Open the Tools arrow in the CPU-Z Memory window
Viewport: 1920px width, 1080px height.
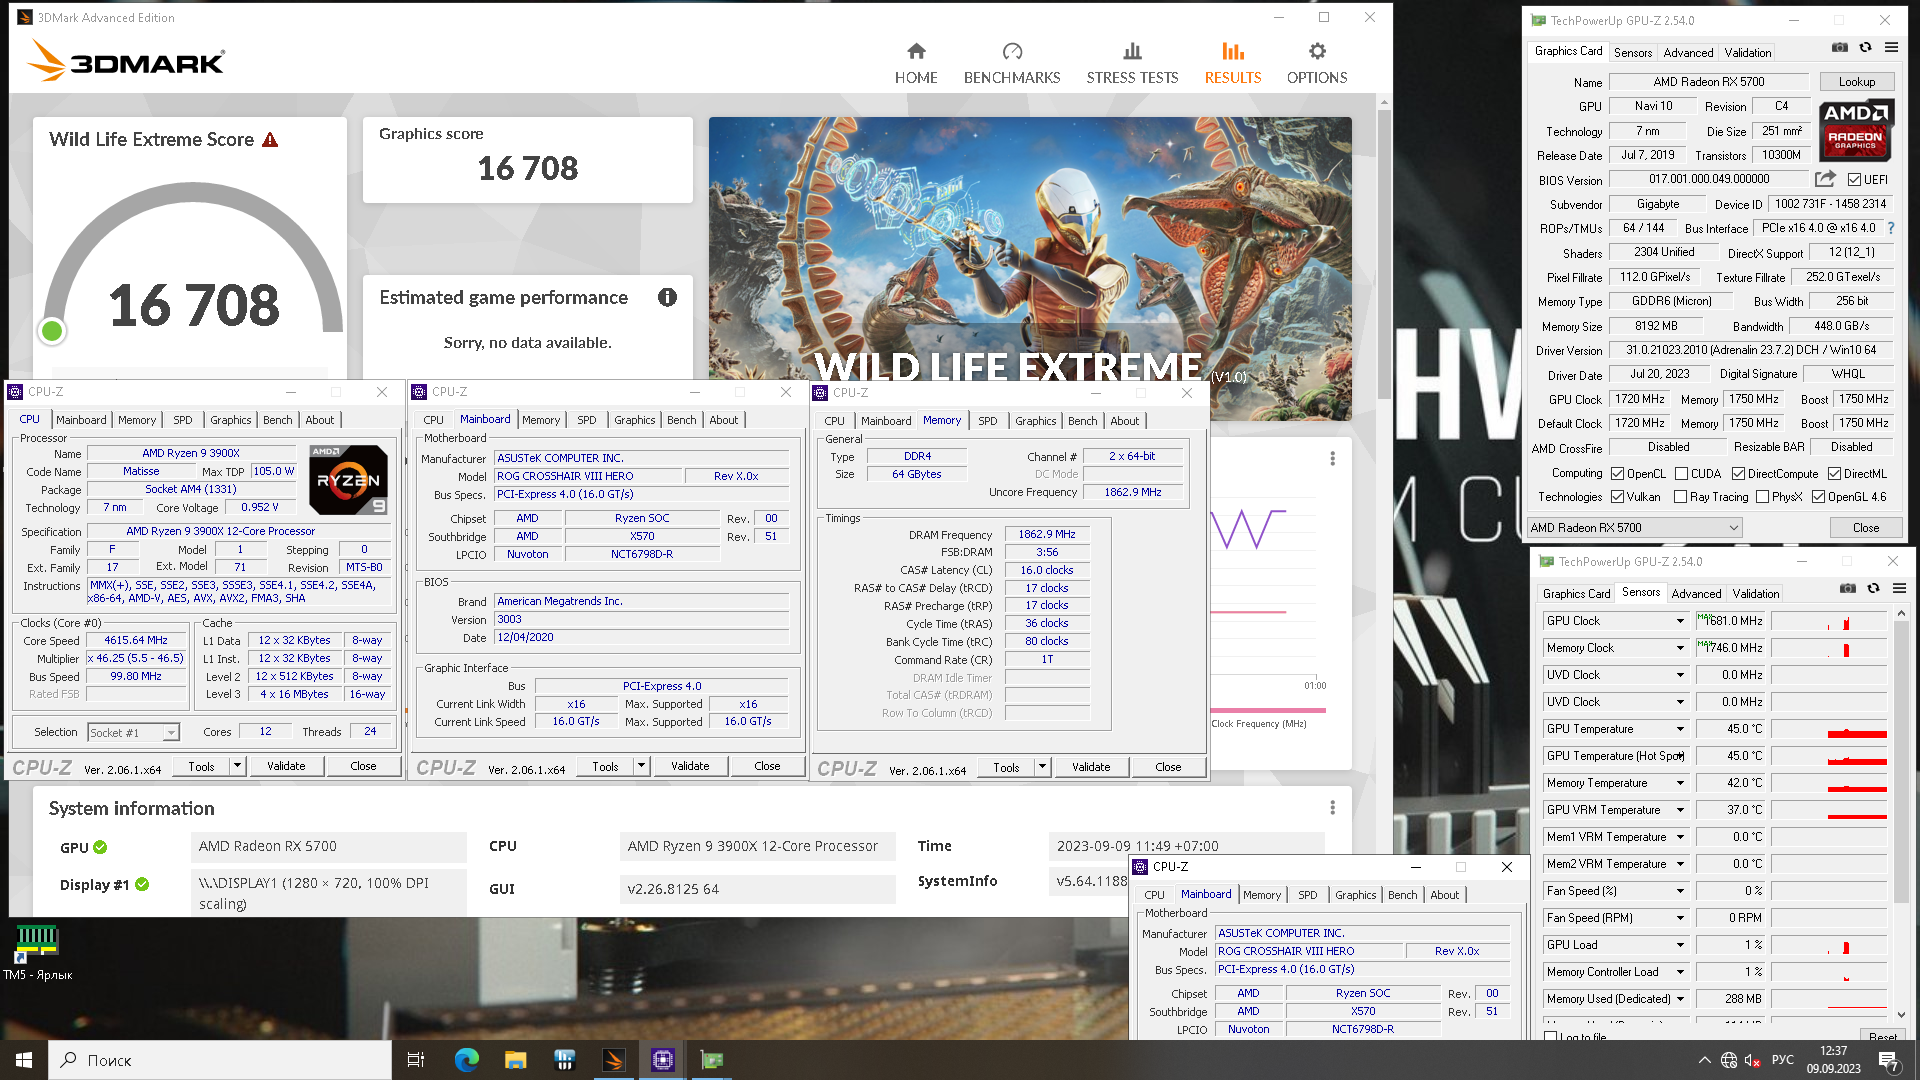click(x=1042, y=767)
